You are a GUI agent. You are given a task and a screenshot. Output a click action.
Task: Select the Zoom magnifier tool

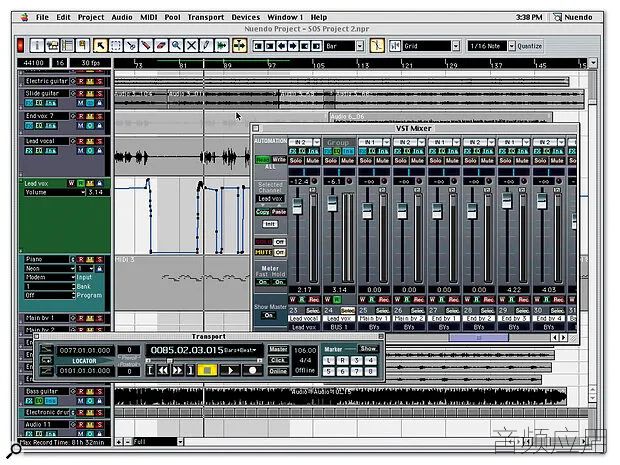pos(176,46)
